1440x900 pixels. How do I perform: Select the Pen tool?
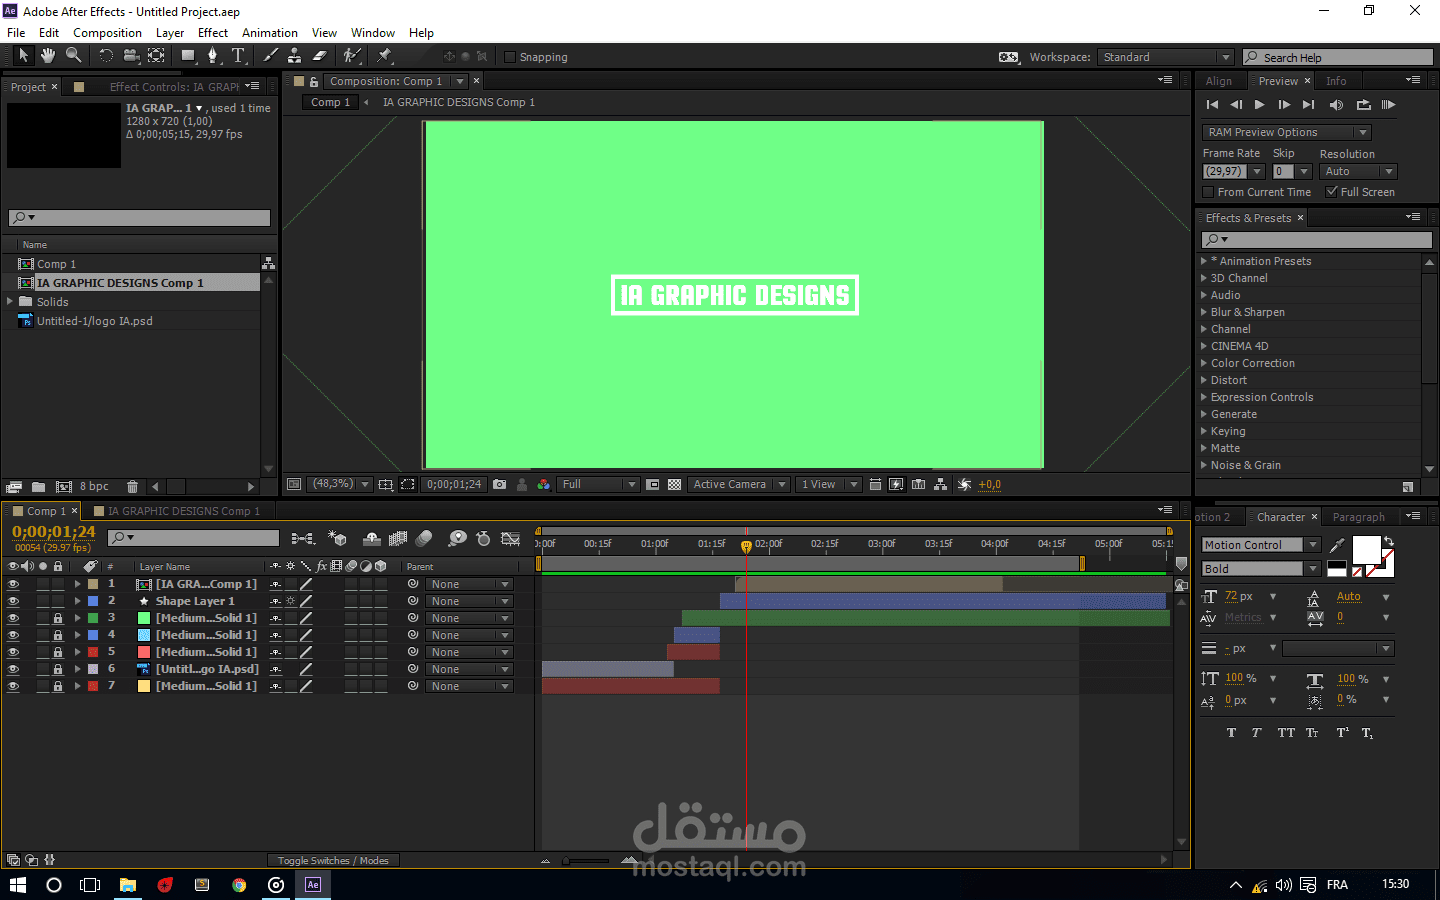click(x=212, y=56)
